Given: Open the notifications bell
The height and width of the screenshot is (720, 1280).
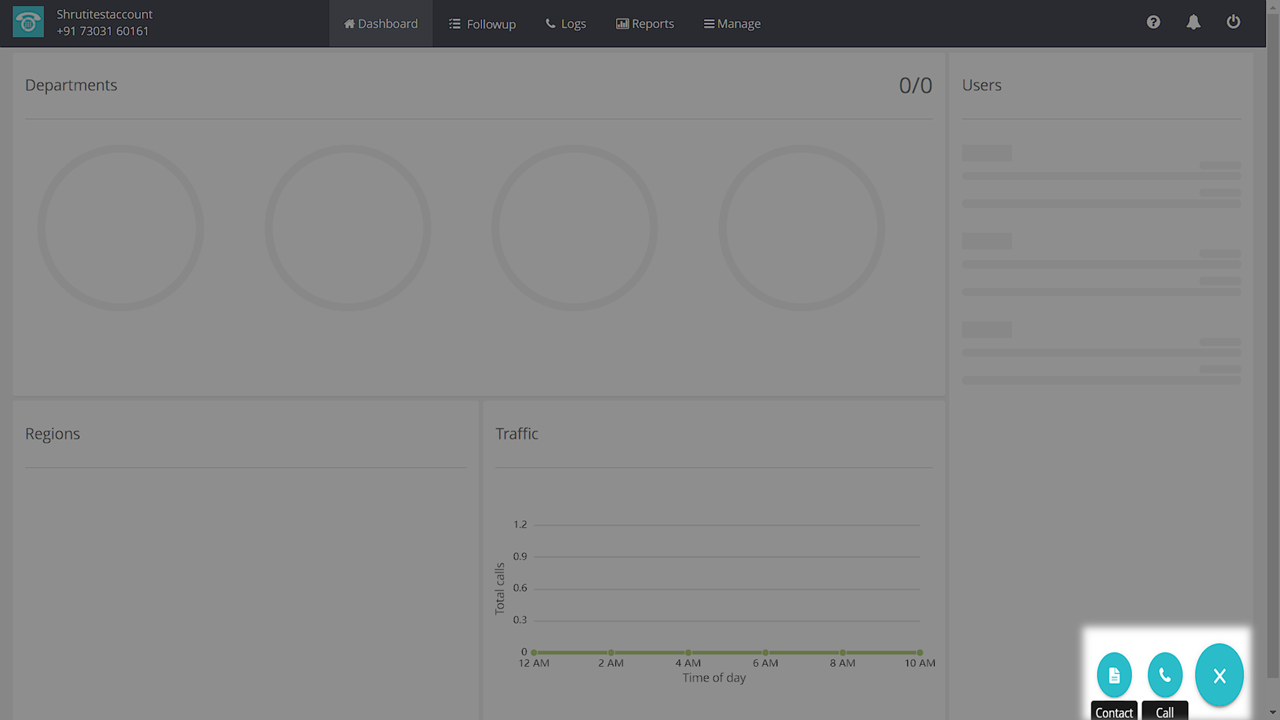Looking at the screenshot, I should tap(1193, 22).
